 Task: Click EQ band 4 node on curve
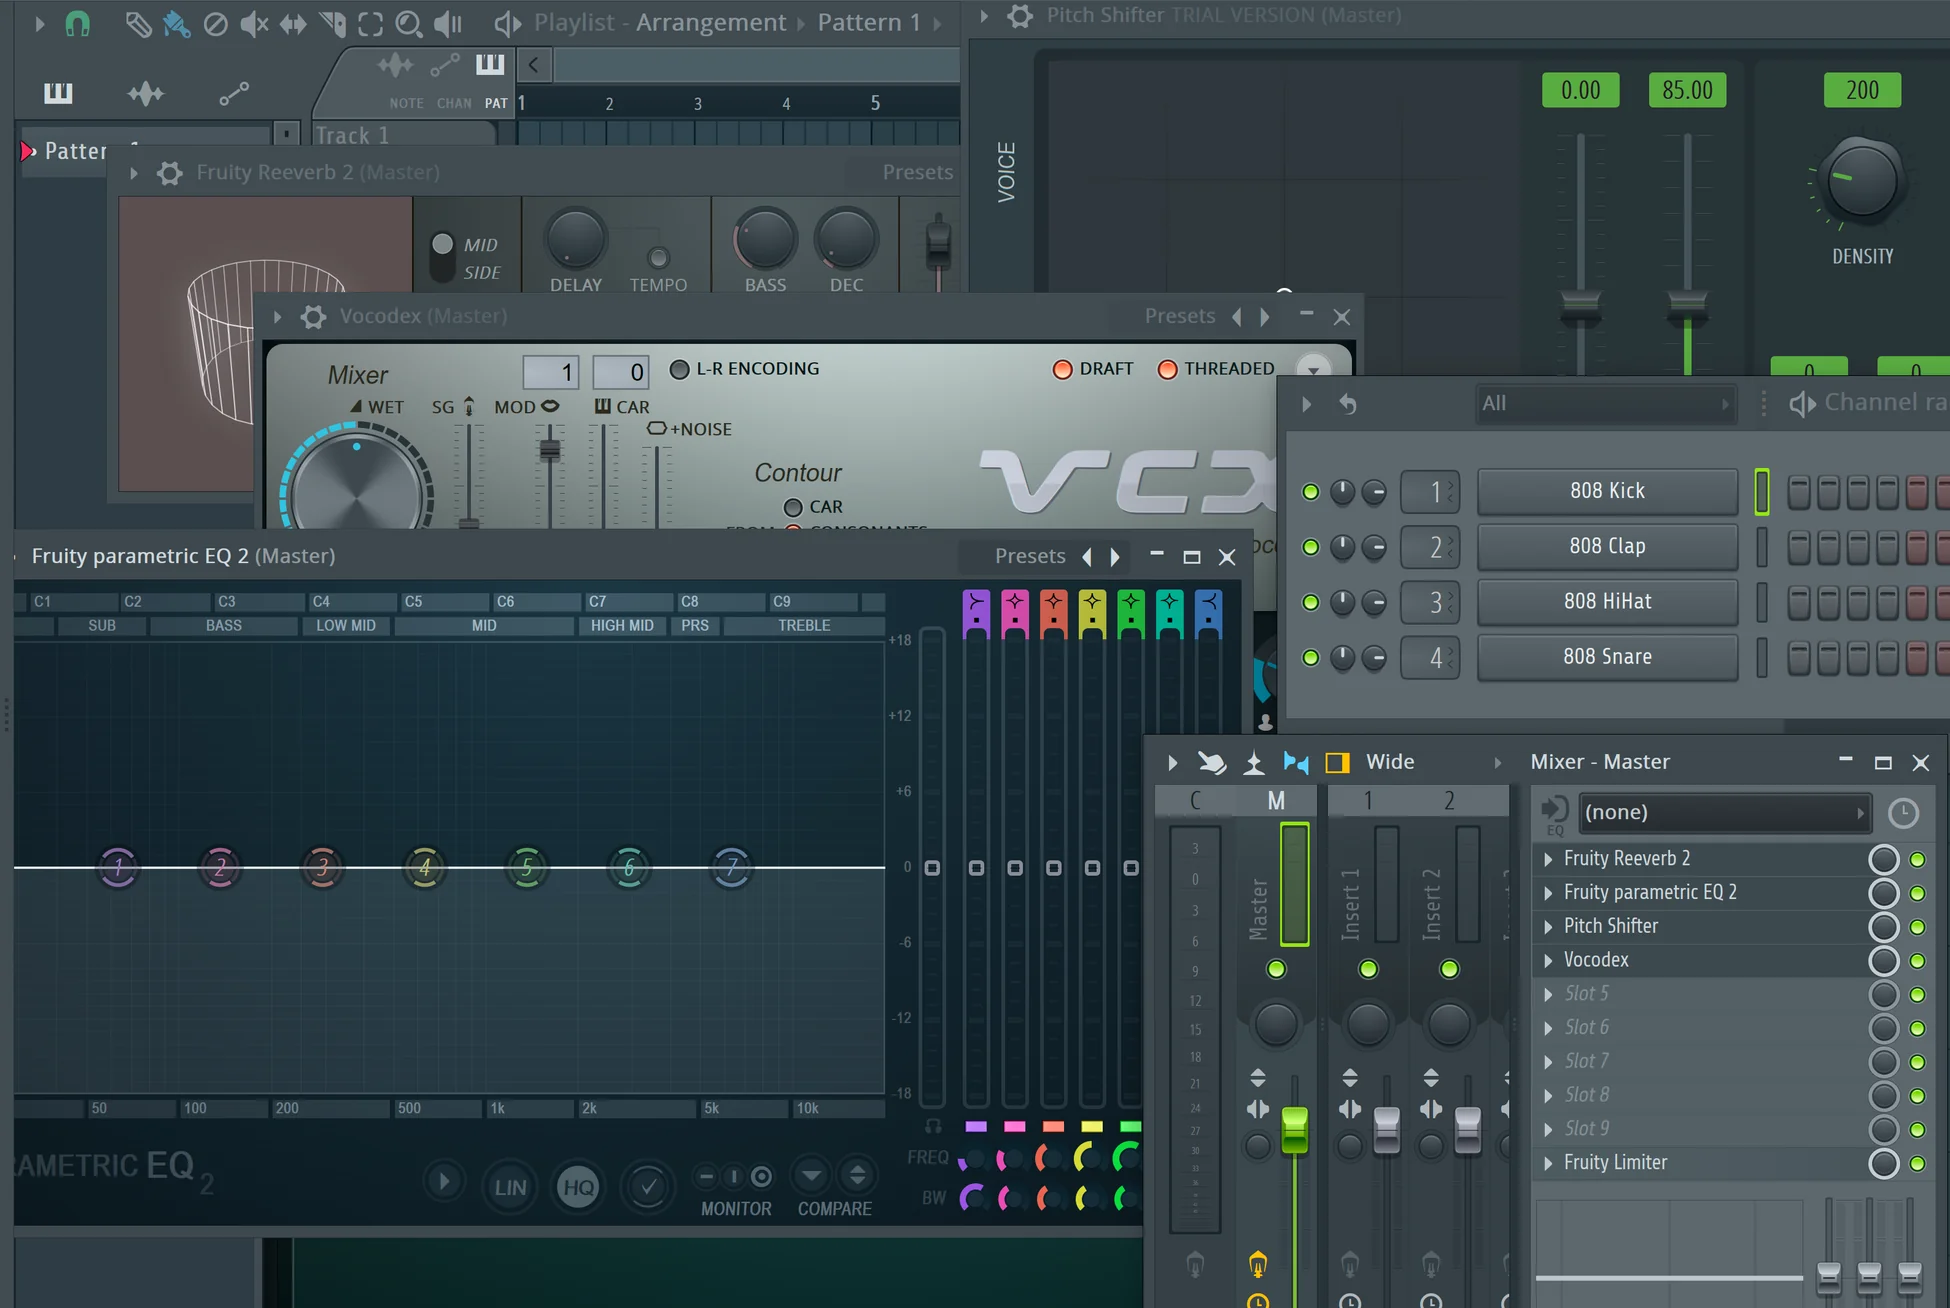click(424, 867)
